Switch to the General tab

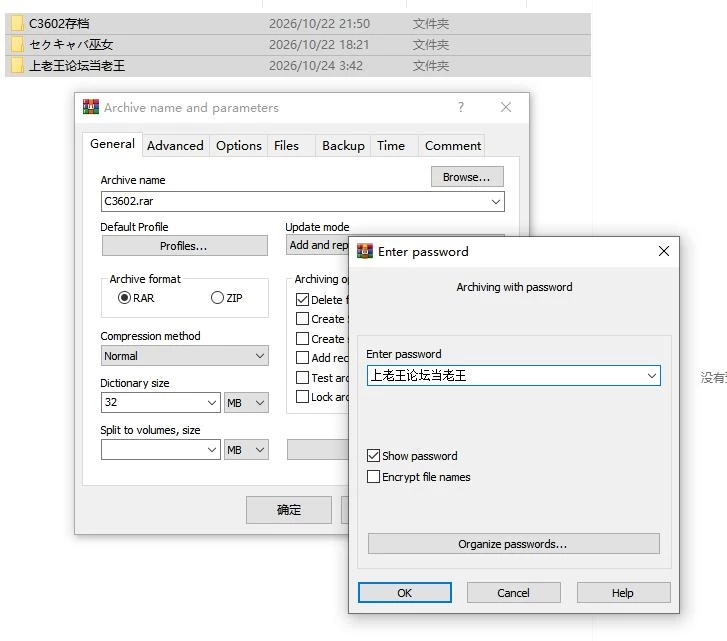113,144
